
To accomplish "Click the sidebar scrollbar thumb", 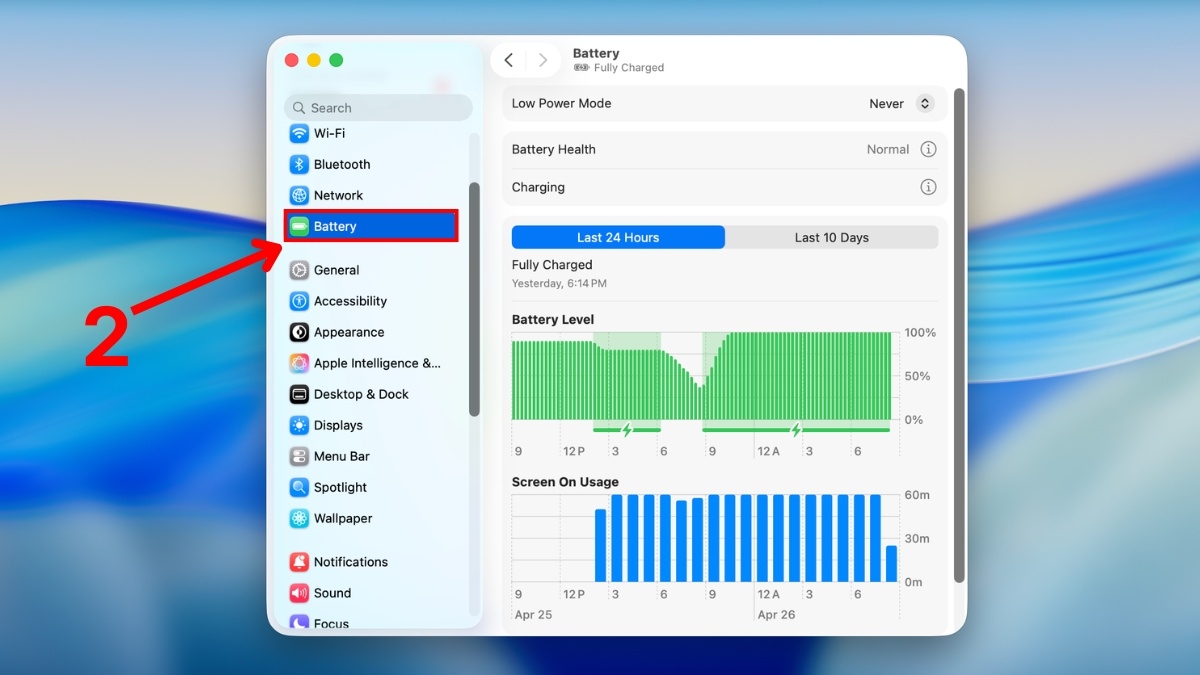I will tap(474, 299).
